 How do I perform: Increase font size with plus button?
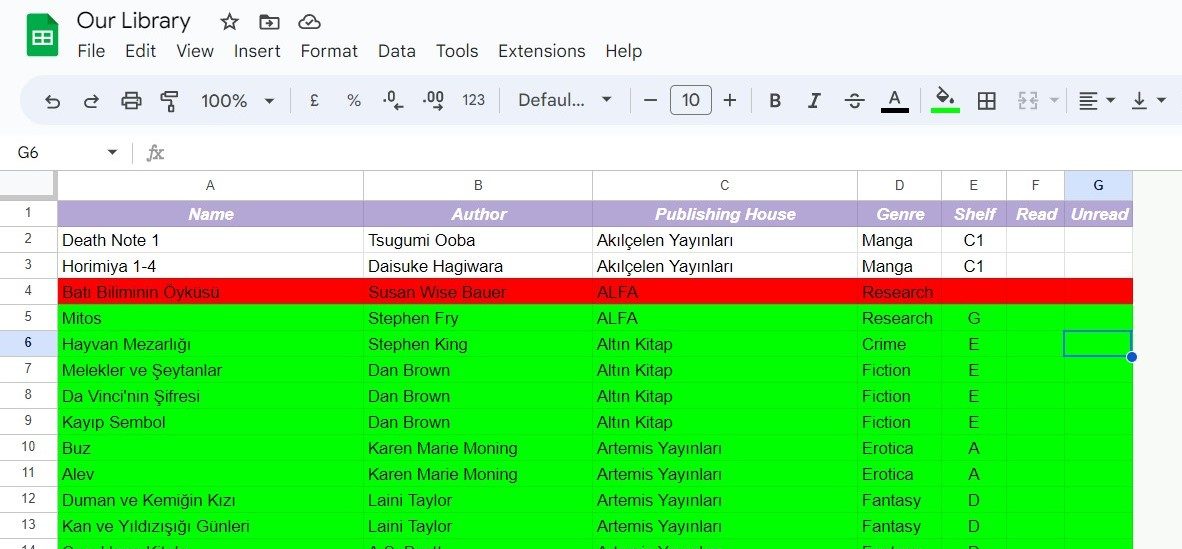(730, 101)
